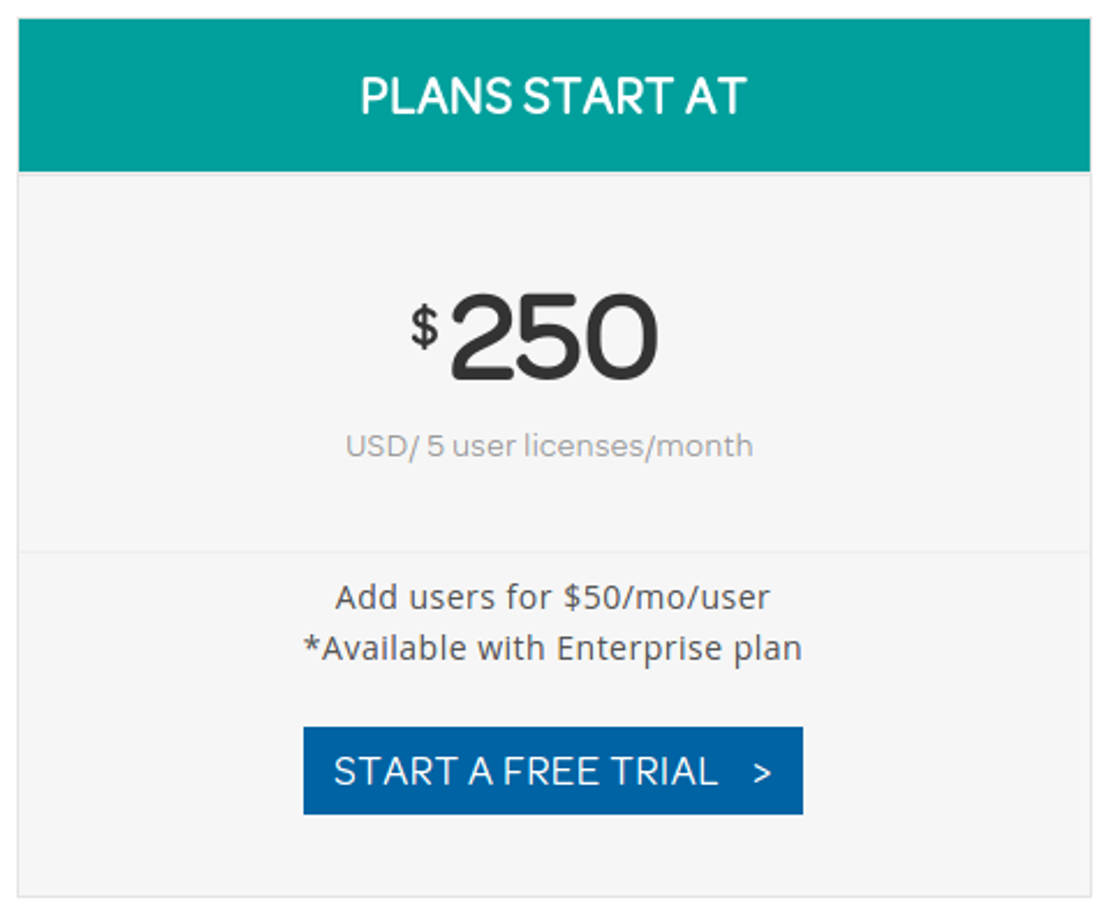Viewport: 1108px width, 914px height.
Task: Click the PLANS START AT heading text
Action: pyautogui.click(x=553, y=97)
